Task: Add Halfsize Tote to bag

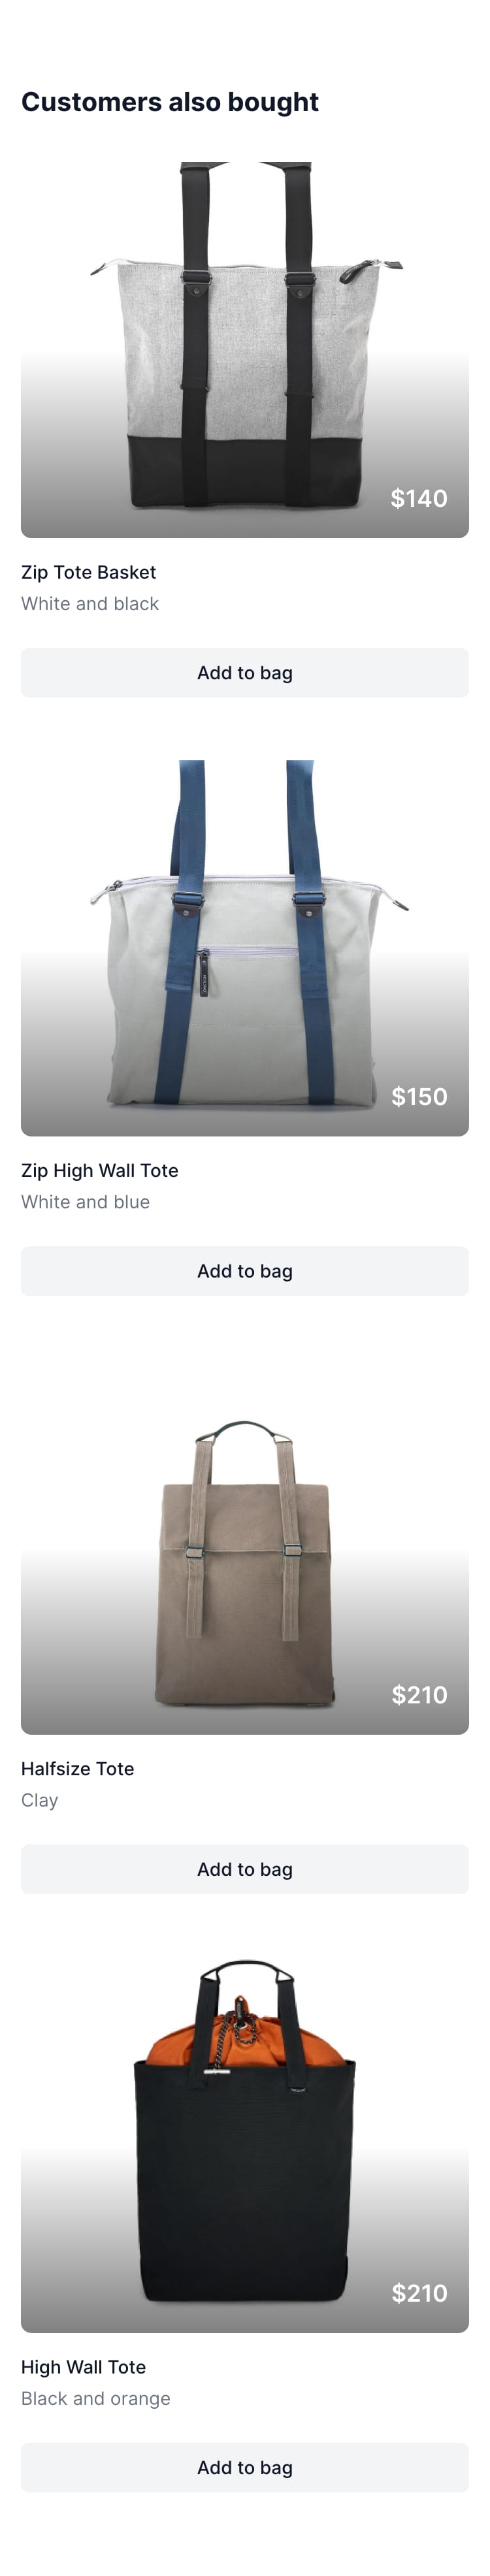Action: tap(245, 1869)
